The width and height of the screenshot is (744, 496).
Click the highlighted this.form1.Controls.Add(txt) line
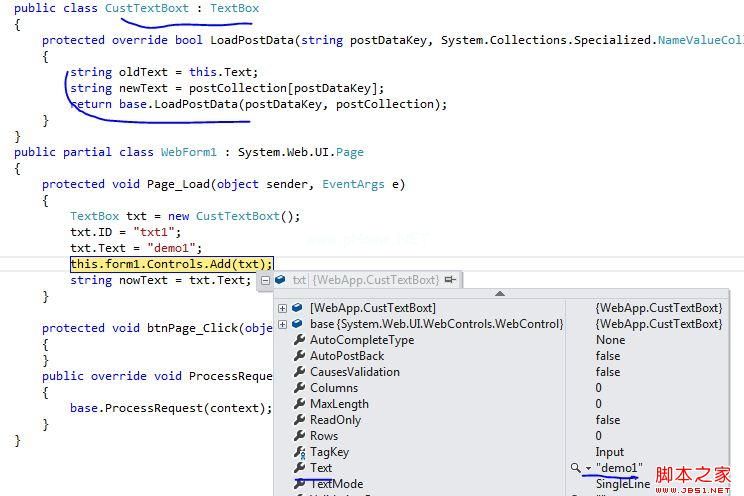coord(171,264)
